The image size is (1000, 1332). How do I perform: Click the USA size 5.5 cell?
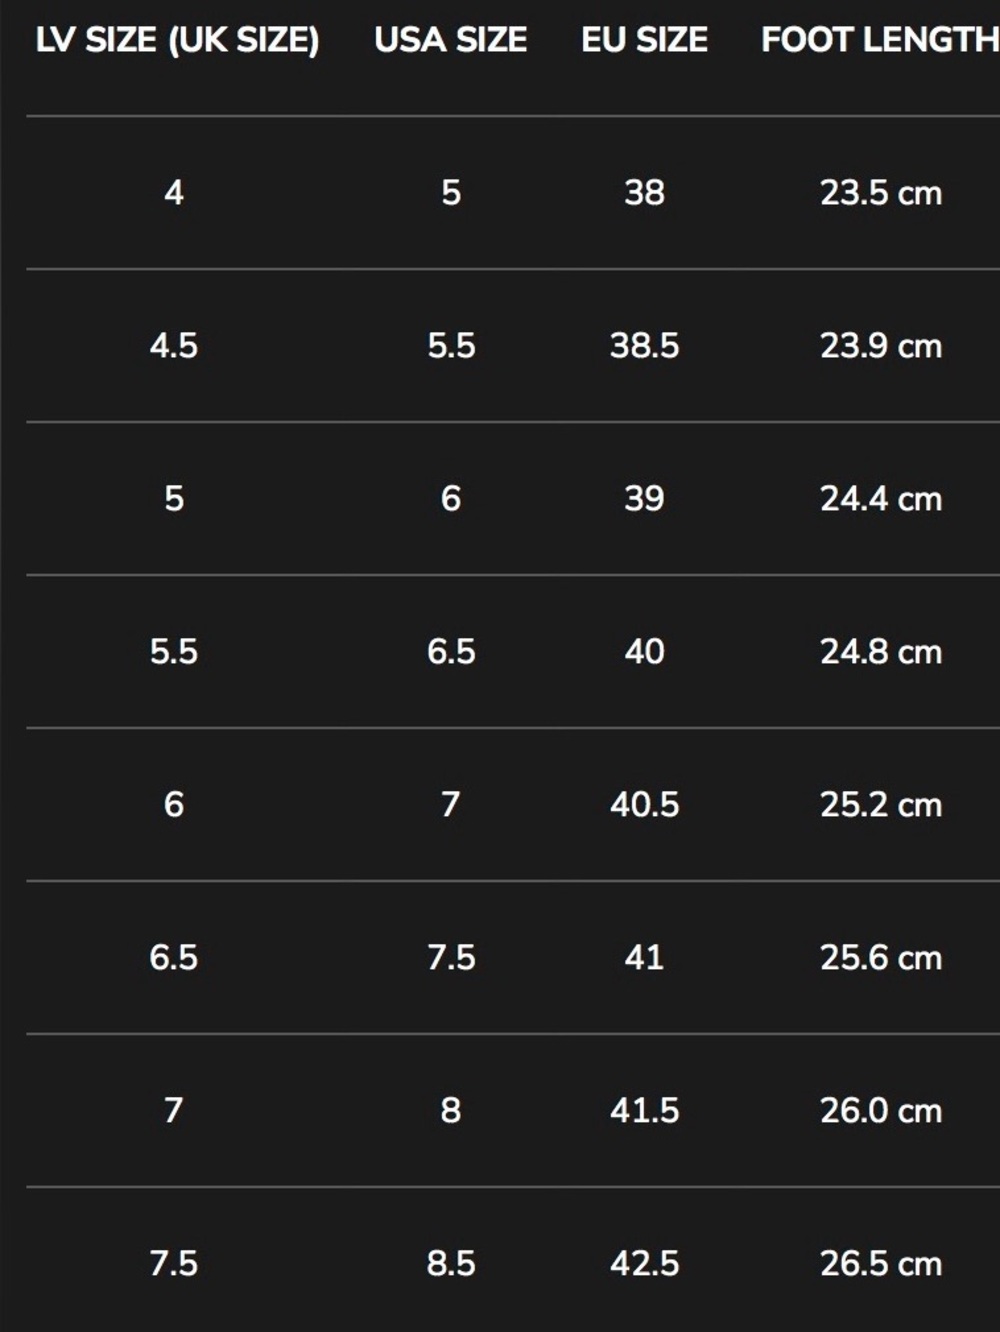tap(451, 346)
